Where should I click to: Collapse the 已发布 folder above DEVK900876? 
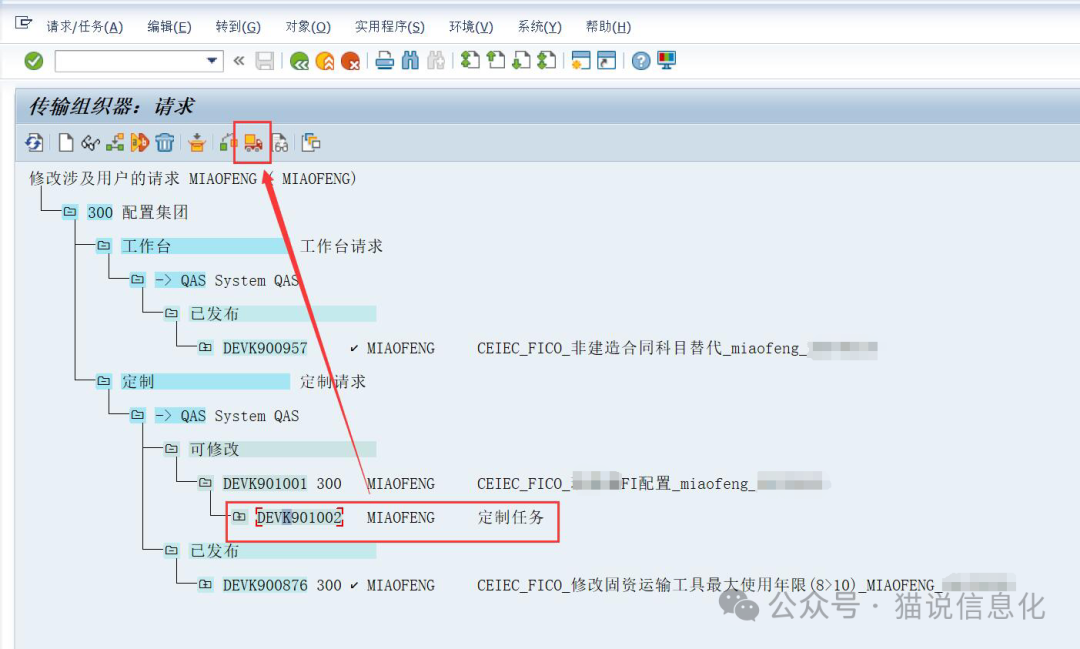(x=172, y=550)
